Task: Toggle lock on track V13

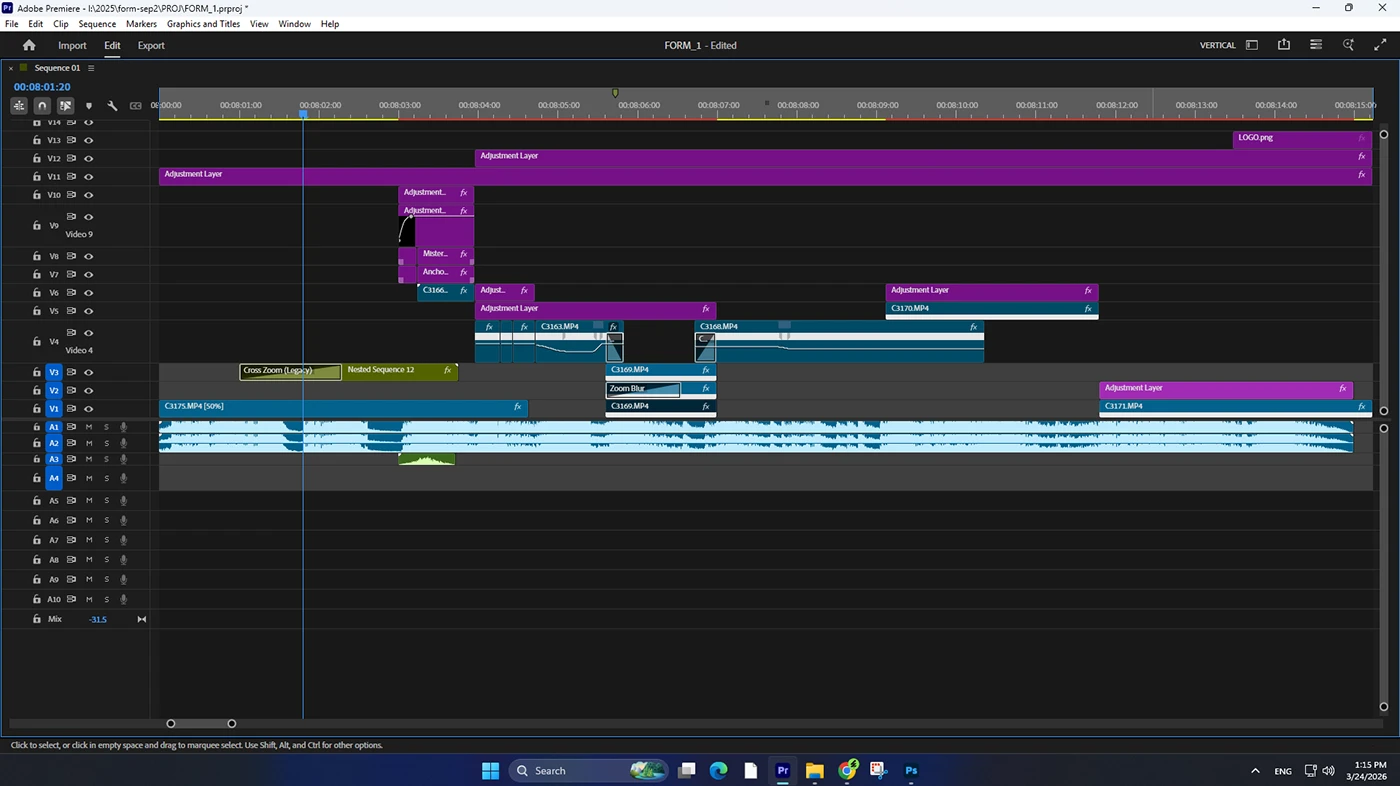Action: (x=37, y=140)
